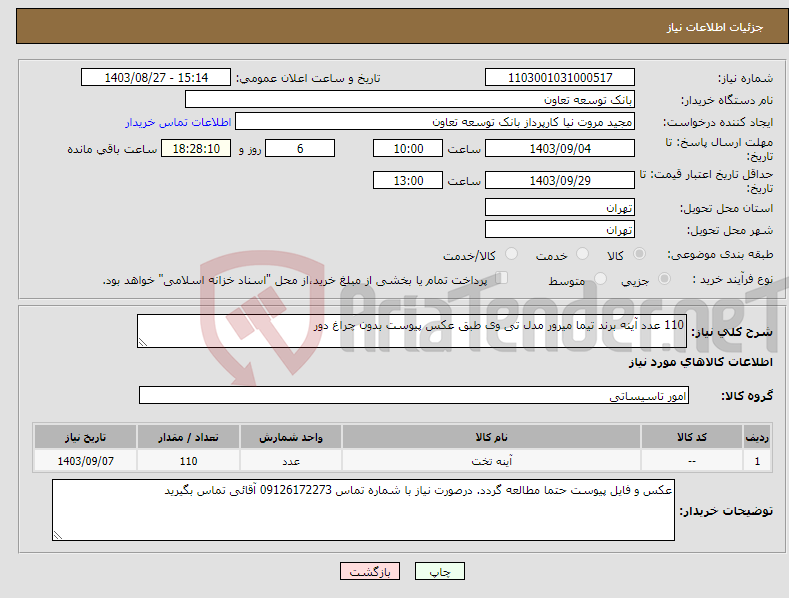Click the توضیحات خریدار text area
789x598 pixels.
pos(363,510)
